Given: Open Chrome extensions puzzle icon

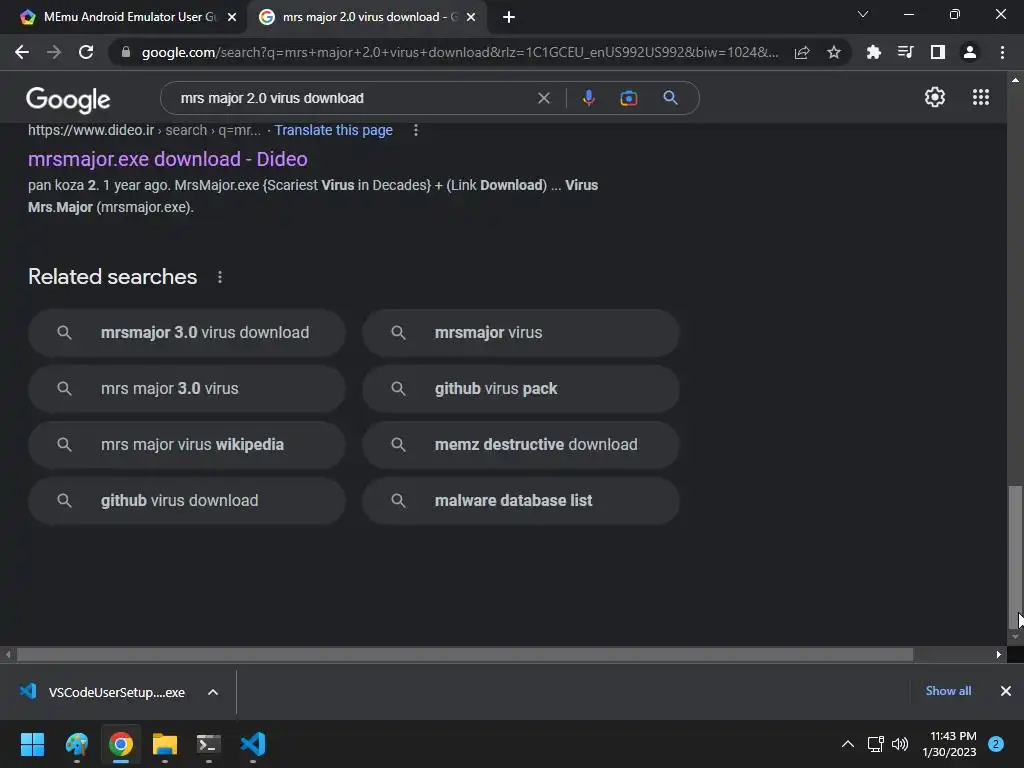Looking at the screenshot, I should (x=873, y=52).
